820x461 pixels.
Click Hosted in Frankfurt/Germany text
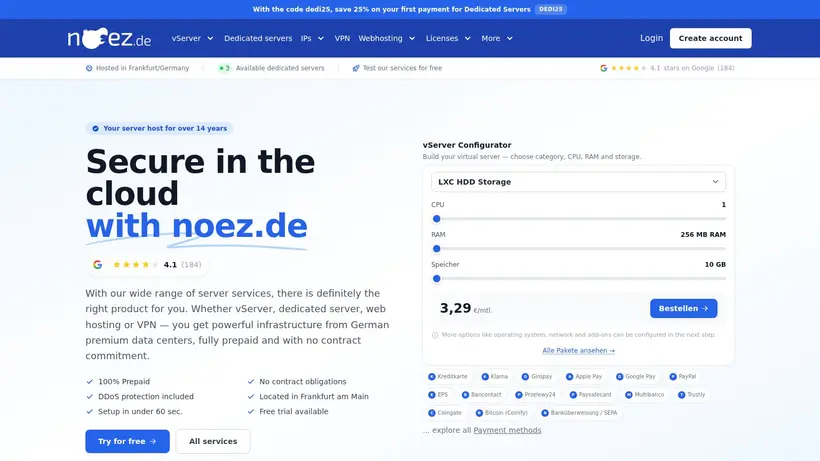click(142, 68)
